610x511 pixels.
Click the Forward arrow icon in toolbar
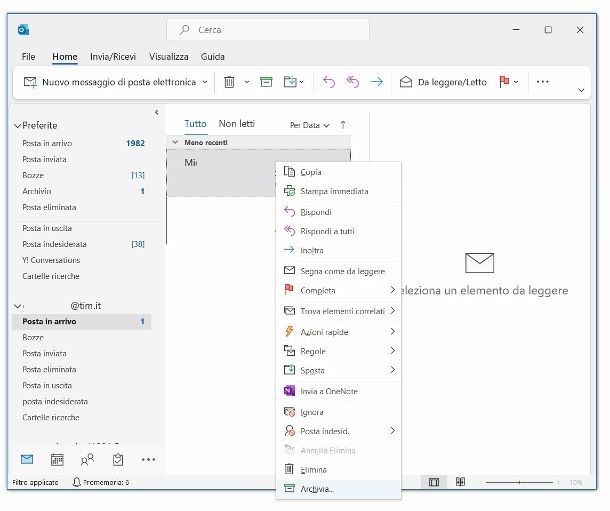(x=376, y=82)
